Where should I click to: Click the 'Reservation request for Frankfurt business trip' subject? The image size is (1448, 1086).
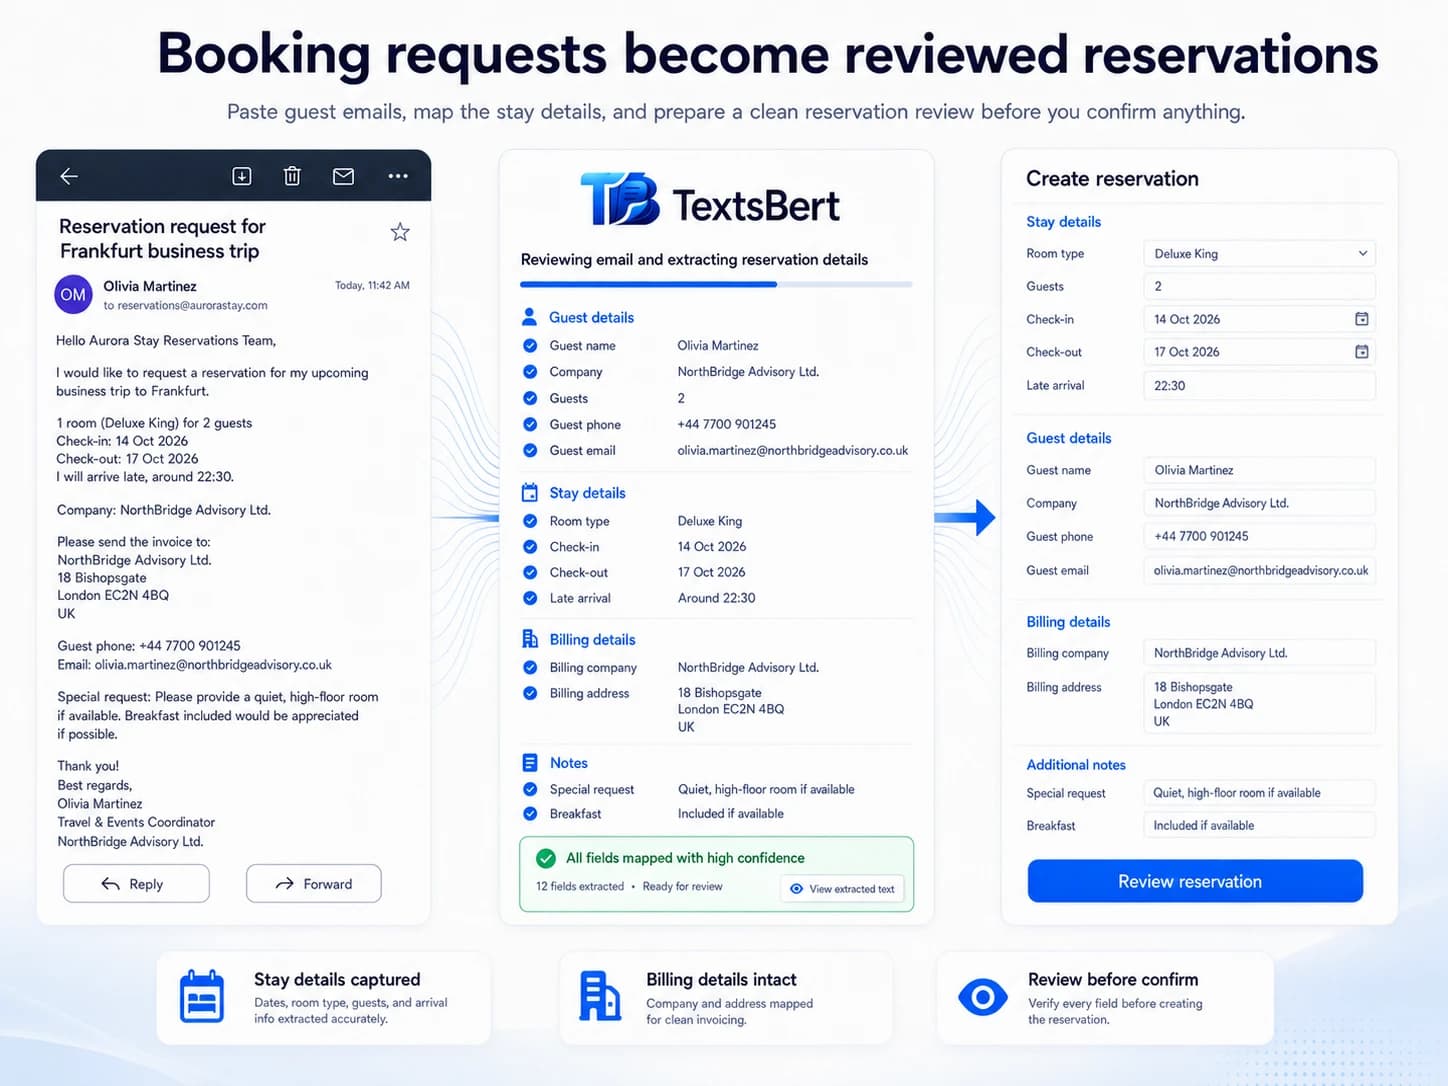click(x=162, y=239)
